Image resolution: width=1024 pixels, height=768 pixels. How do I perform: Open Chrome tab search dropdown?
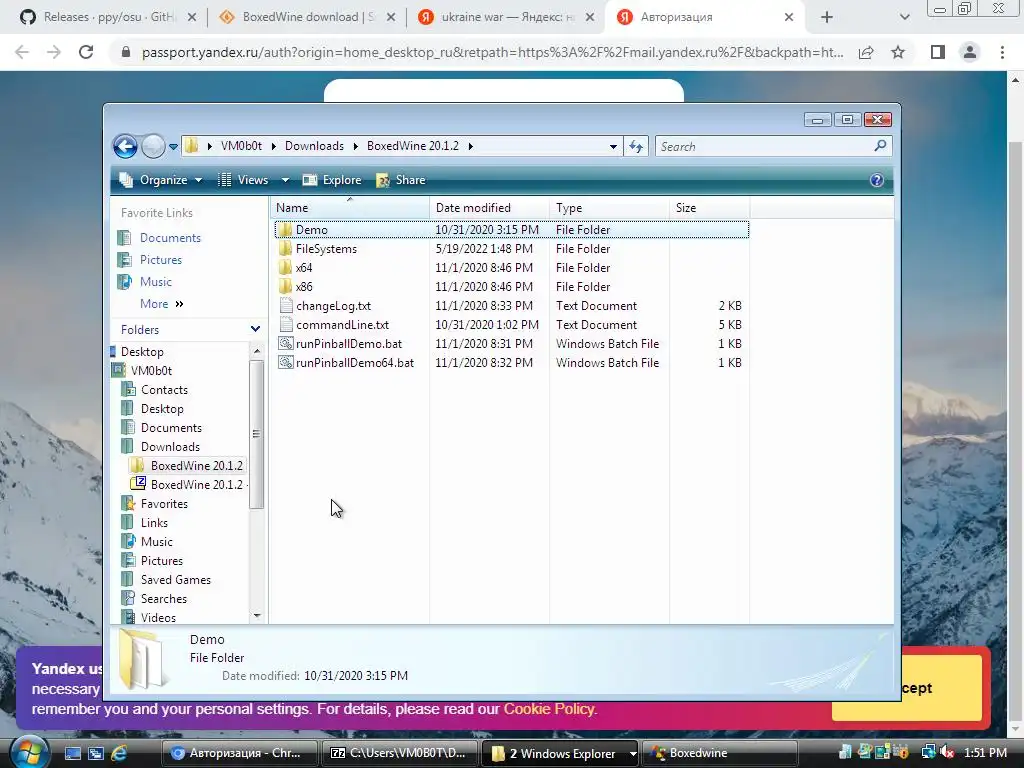904,18
